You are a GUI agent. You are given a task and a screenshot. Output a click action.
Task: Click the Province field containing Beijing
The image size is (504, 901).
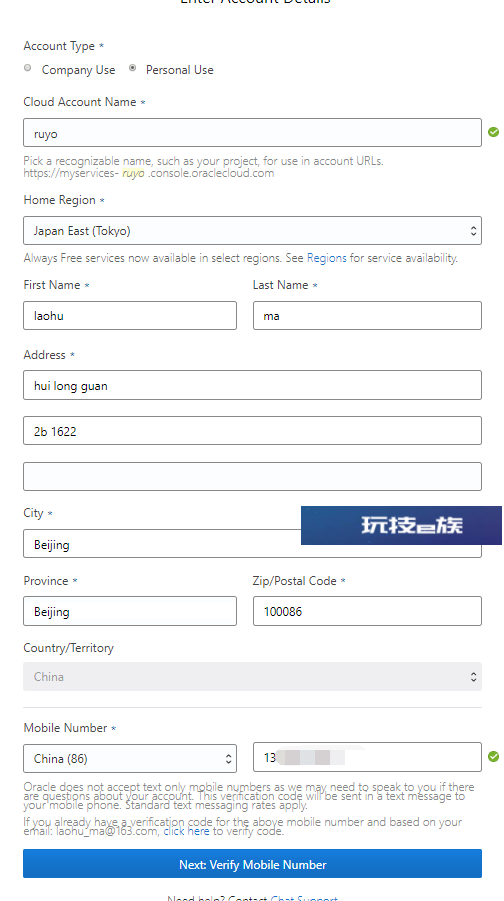[130, 611]
